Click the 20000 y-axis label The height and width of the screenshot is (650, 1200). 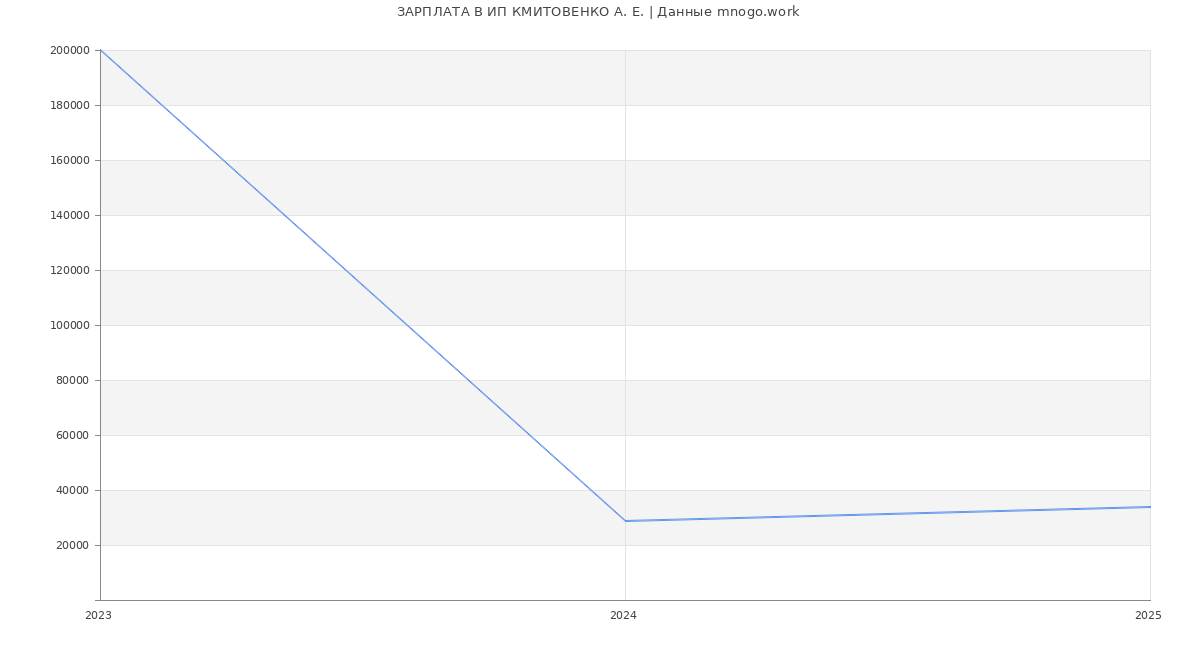(x=72, y=545)
